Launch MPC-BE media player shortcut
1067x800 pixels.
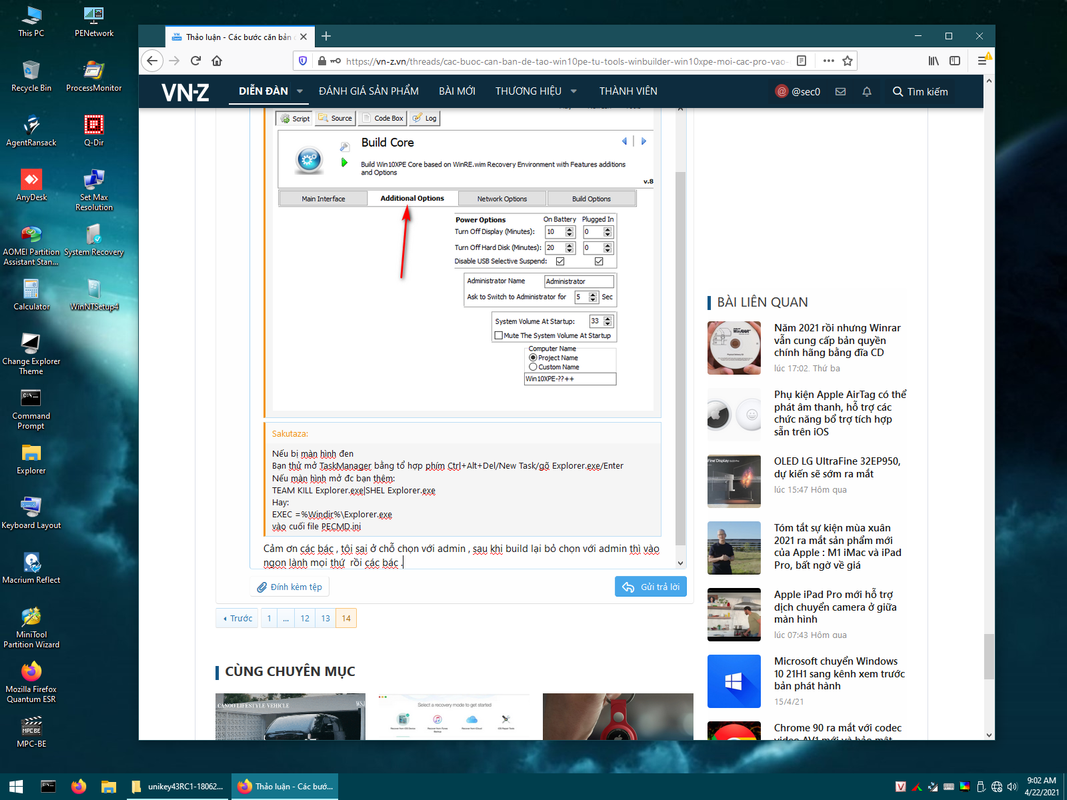[x=31, y=732]
